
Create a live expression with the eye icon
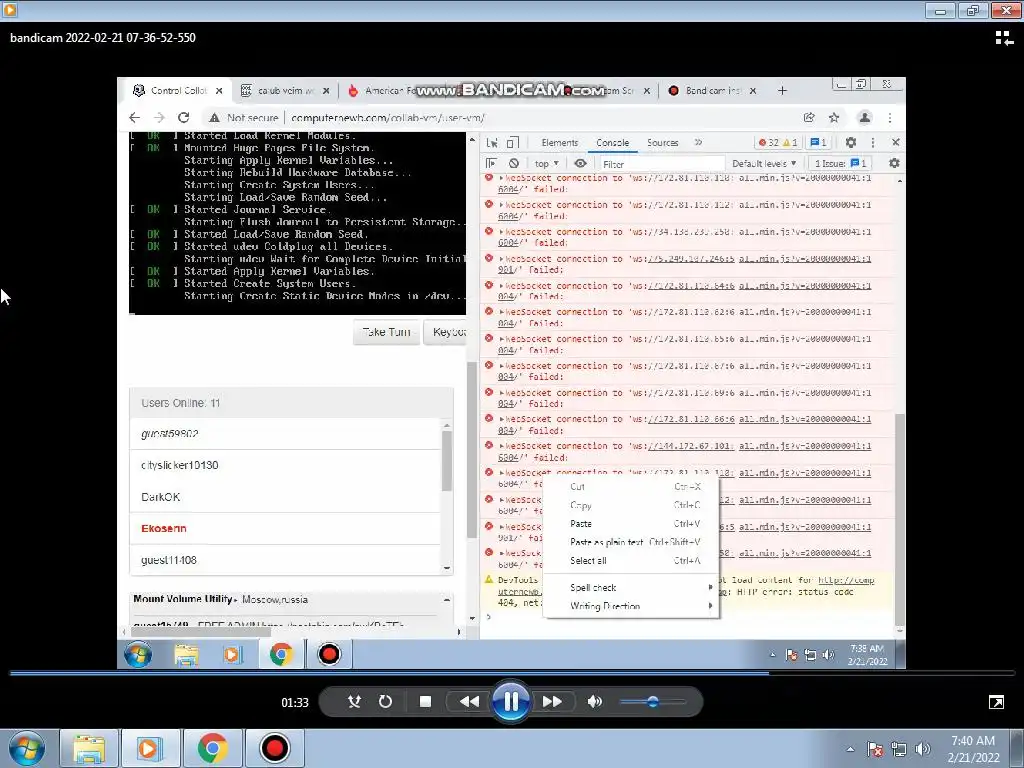click(581, 163)
